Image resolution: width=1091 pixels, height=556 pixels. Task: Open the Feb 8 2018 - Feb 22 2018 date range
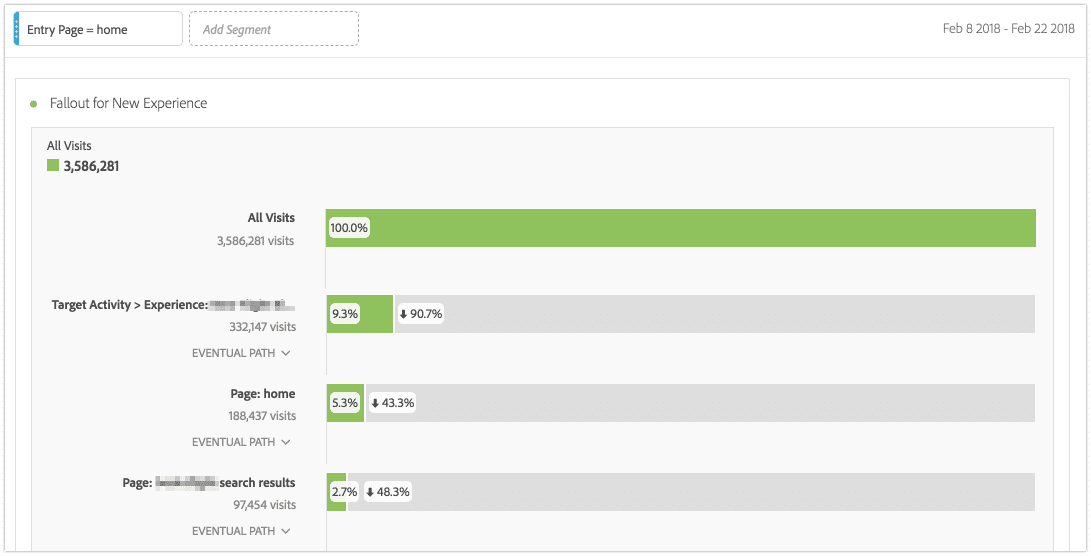(1008, 29)
